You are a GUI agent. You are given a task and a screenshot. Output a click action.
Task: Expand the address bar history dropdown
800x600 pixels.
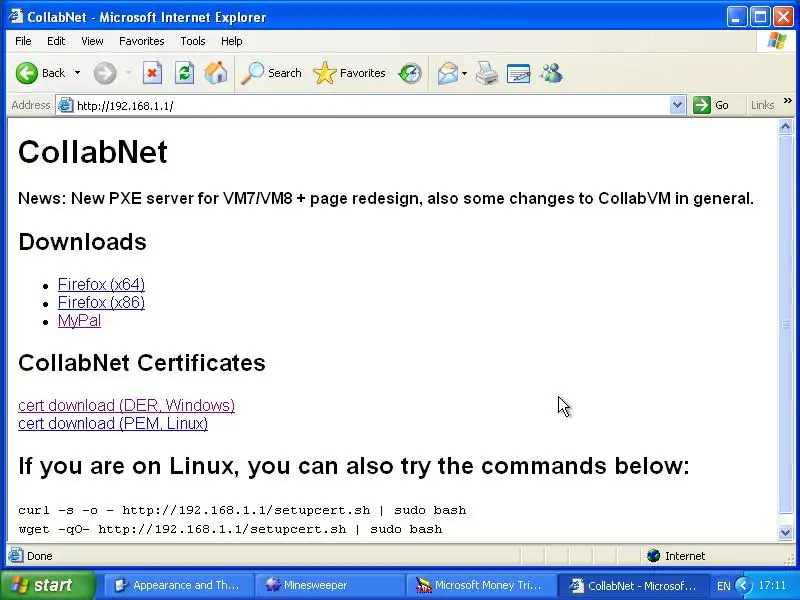click(x=677, y=105)
